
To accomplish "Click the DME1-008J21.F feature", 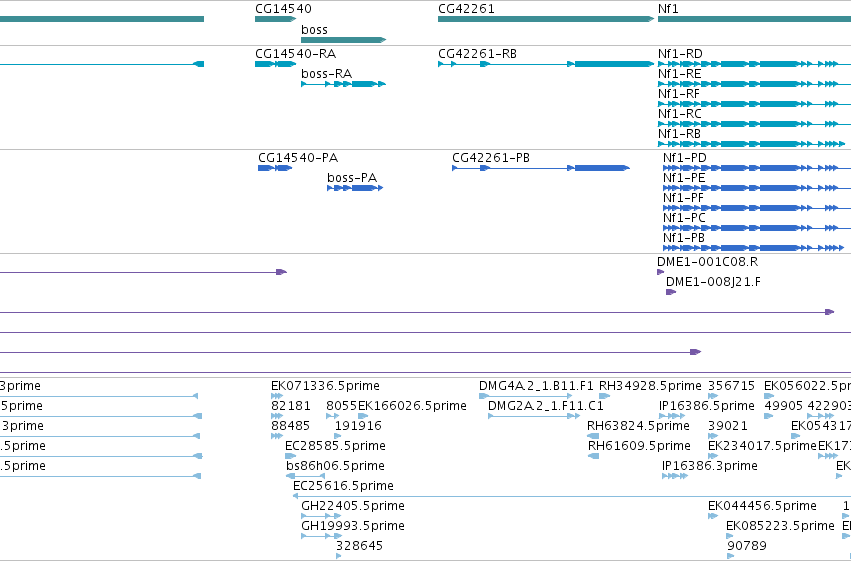I will (x=671, y=292).
